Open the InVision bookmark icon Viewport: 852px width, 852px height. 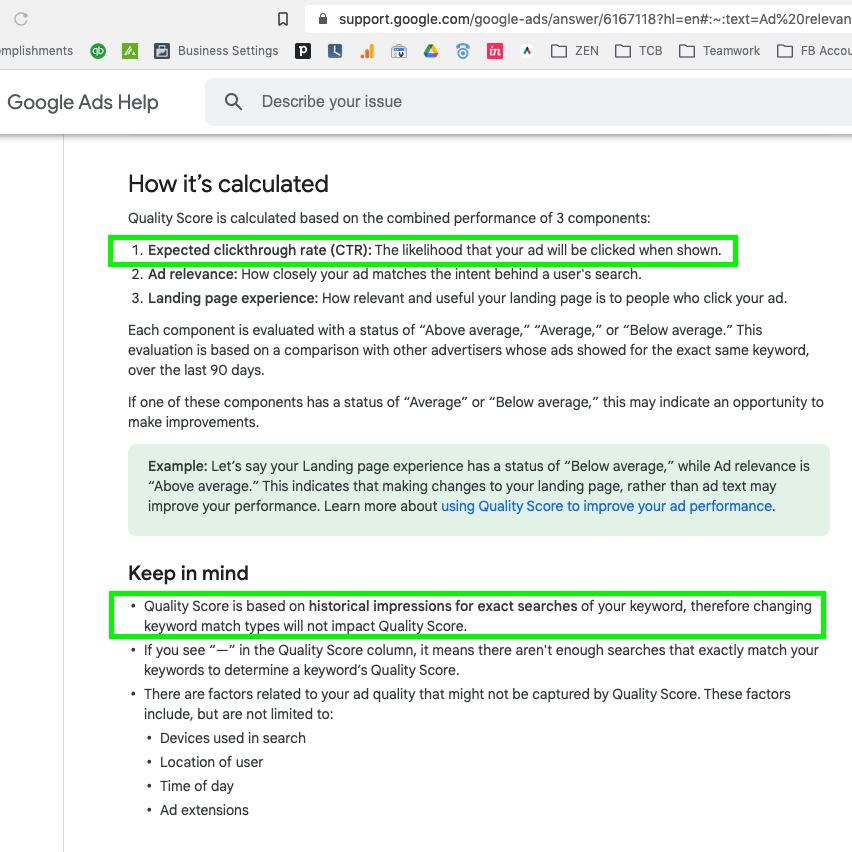pyautogui.click(x=495, y=51)
